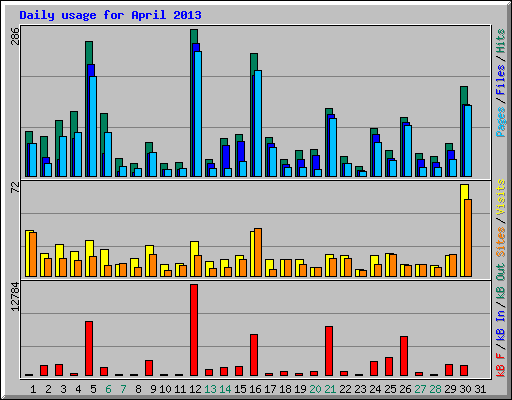The height and width of the screenshot is (400, 512).
Task: Click day label 18 on the x-axis
Action: [285, 389]
